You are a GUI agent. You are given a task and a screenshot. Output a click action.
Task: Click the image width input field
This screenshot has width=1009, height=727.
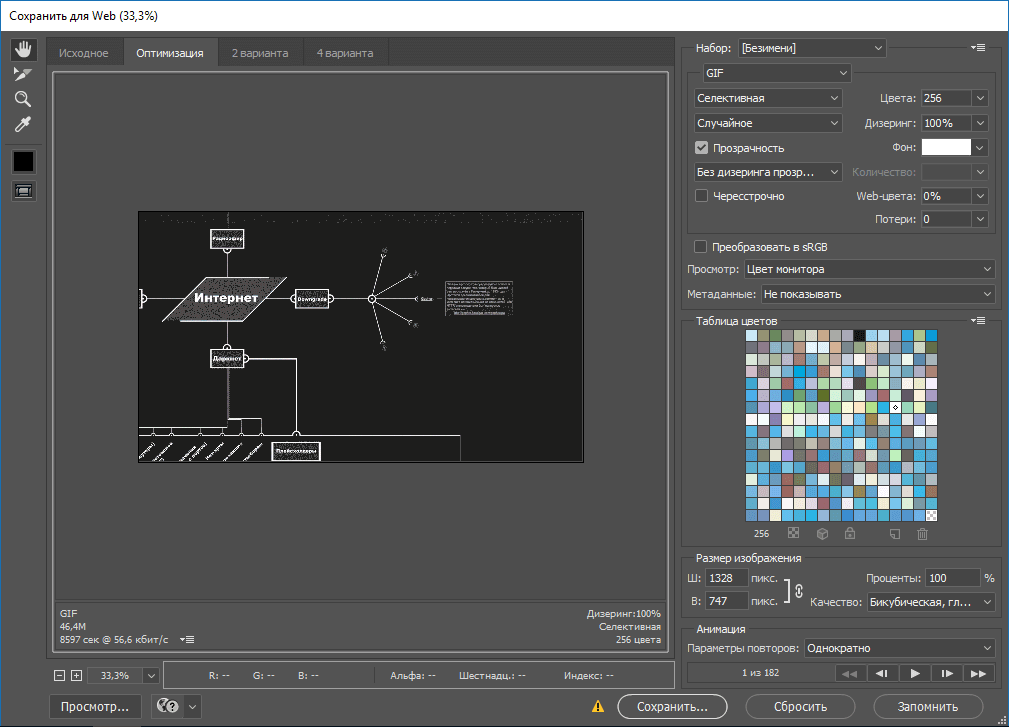coord(727,578)
